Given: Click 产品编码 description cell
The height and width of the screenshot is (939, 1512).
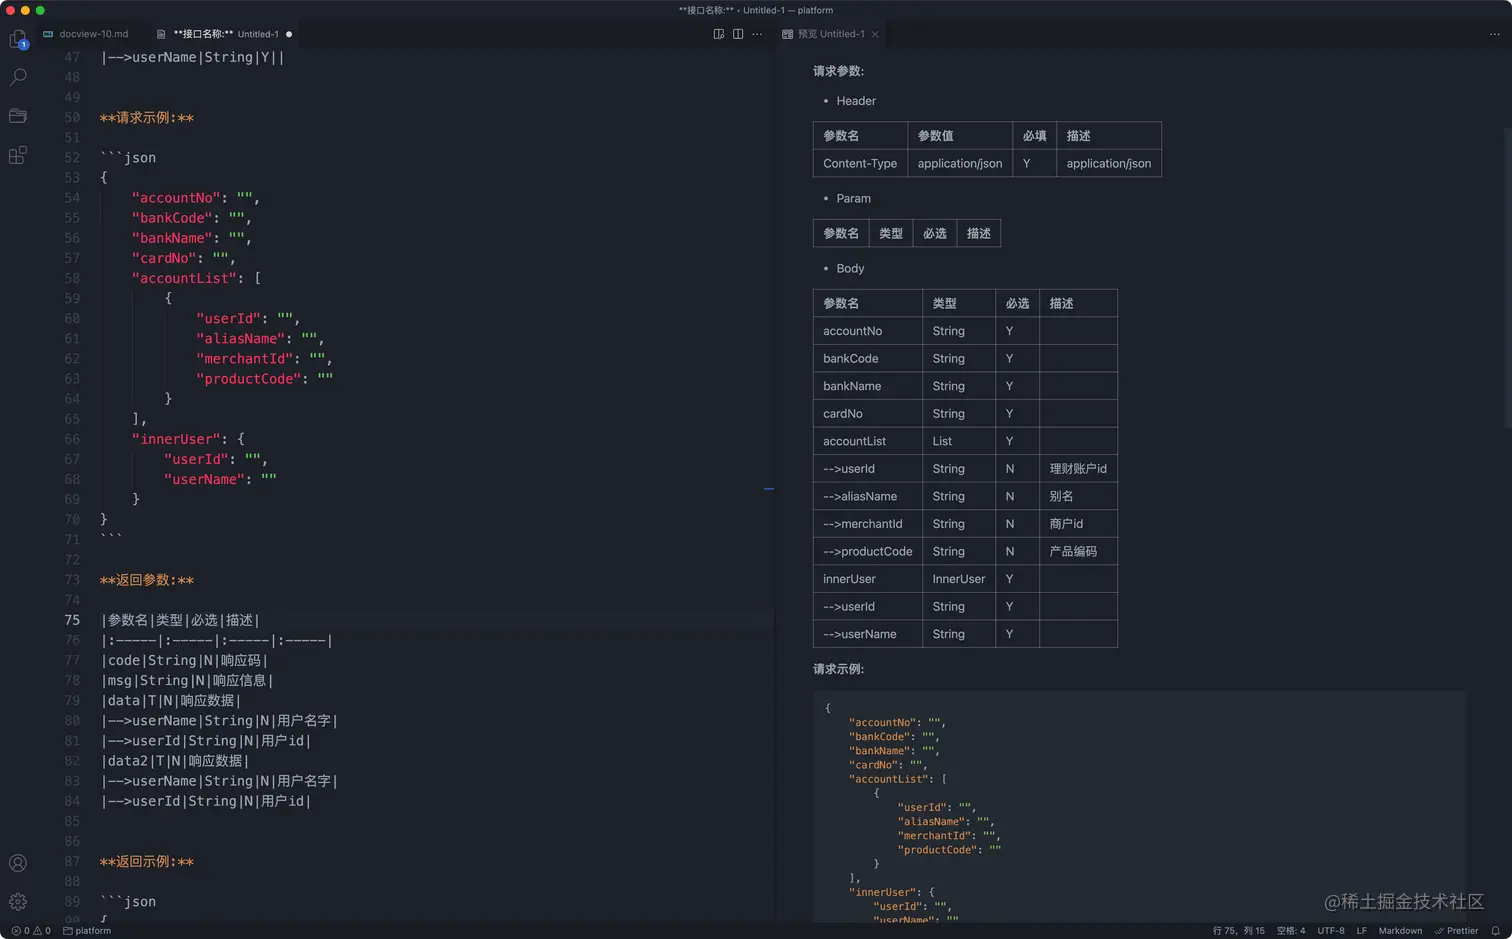Looking at the screenshot, I should [x=1078, y=551].
